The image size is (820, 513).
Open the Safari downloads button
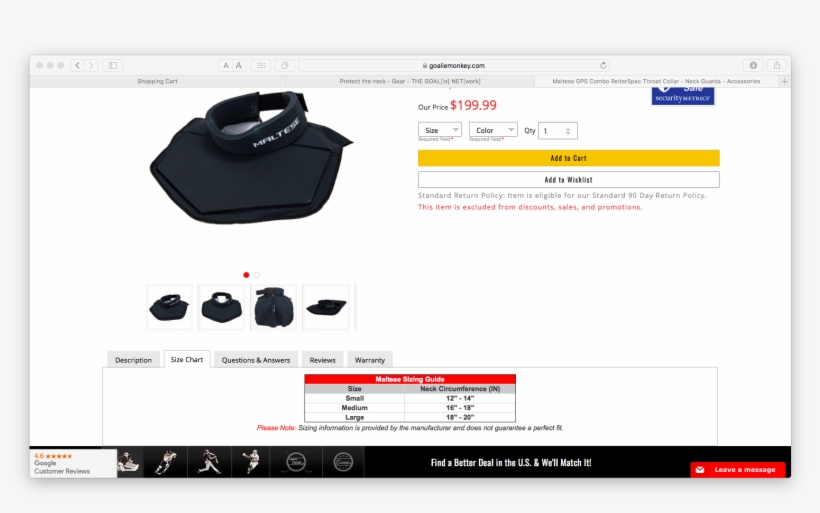[x=753, y=65]
